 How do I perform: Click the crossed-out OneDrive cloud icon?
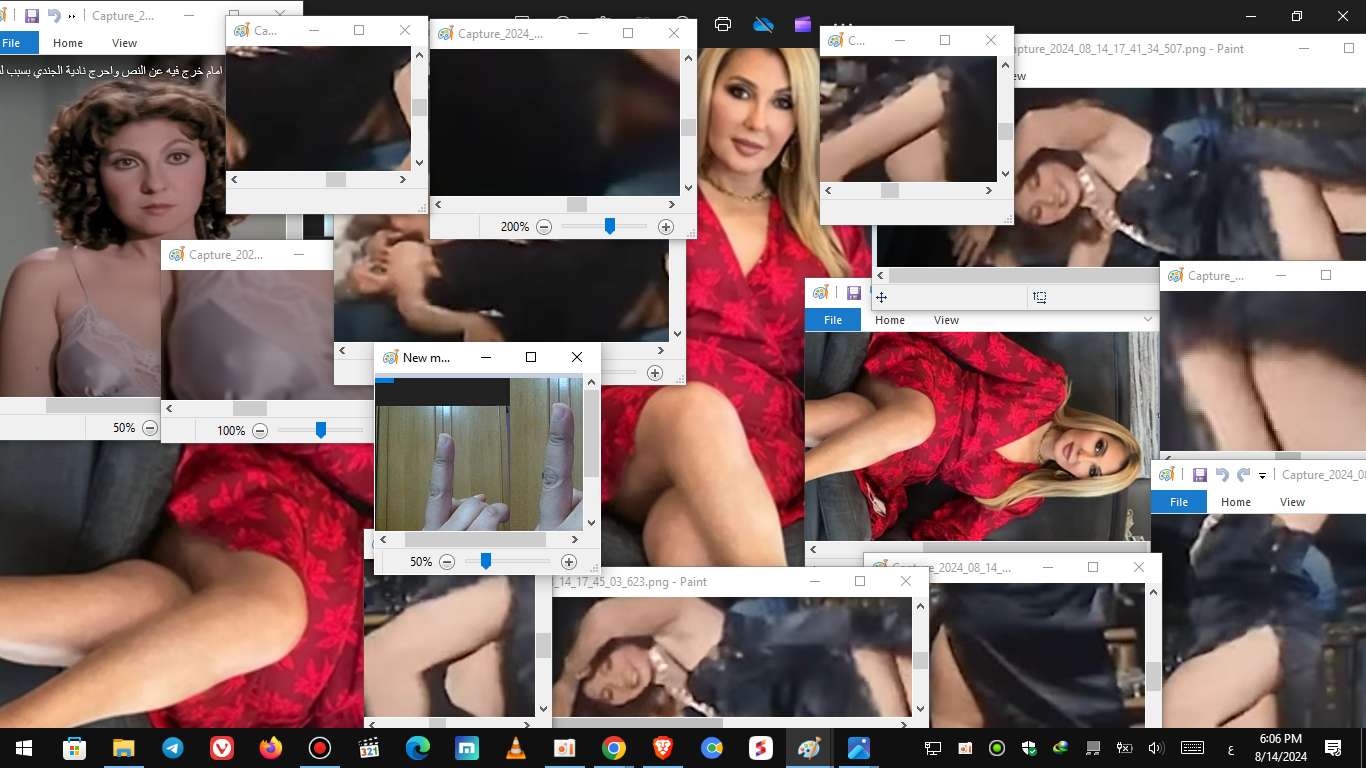pyautogui.click(x=763, y=24)
